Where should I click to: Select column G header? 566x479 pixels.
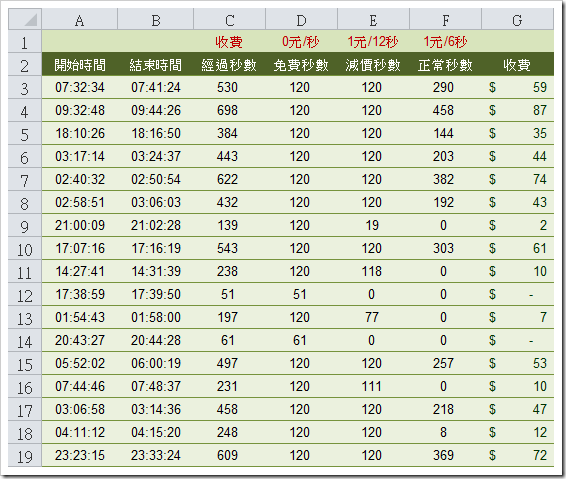pyautogui.click(x=517, y=19)
